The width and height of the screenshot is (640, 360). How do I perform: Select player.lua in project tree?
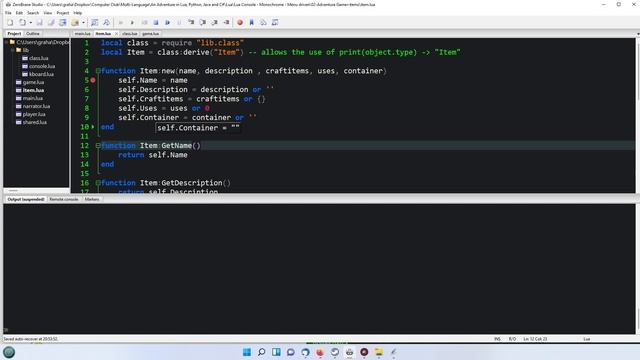click(x=34, y=114)
